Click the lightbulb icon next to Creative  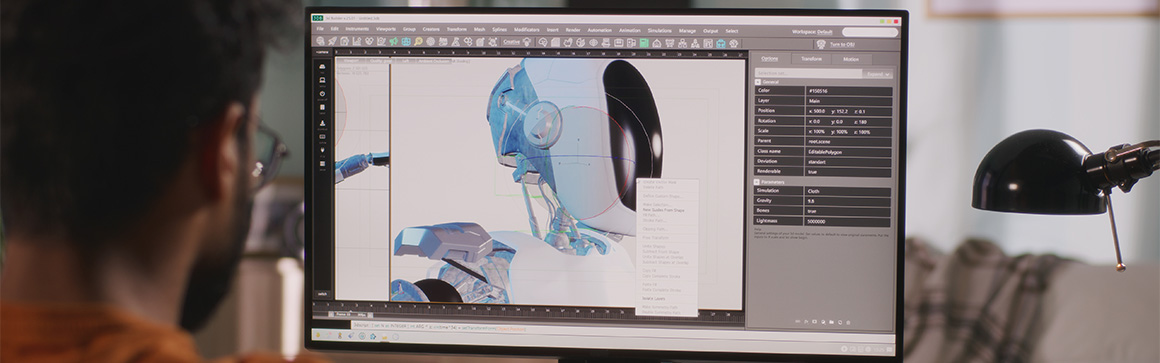(527, 42)
